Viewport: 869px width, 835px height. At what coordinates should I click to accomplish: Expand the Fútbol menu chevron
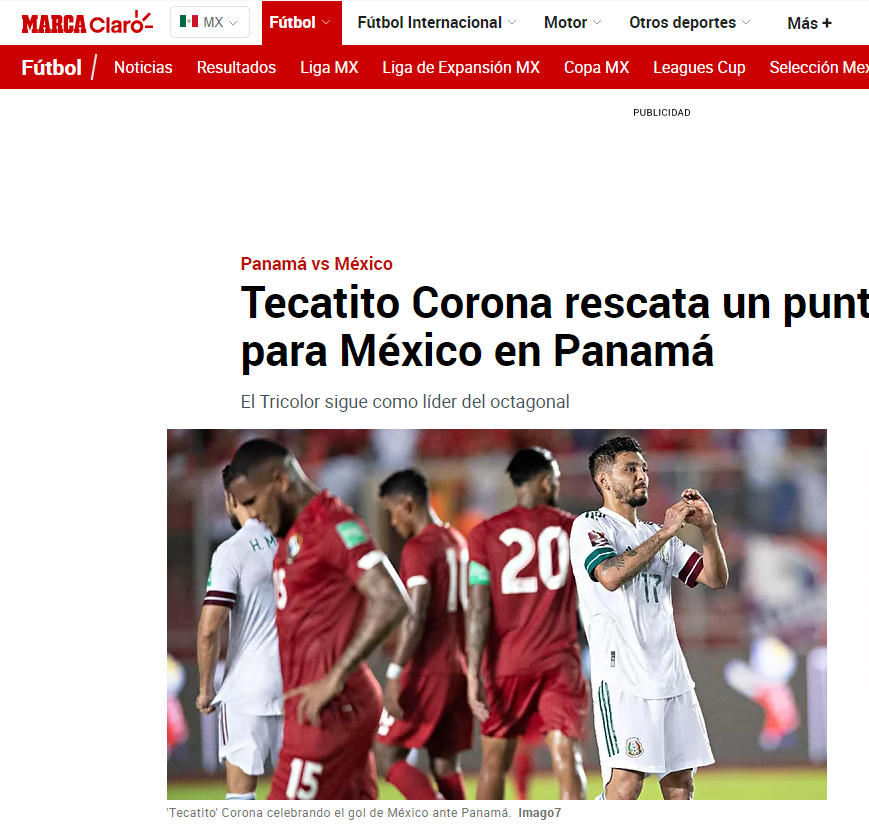click(x=326, y=22)
